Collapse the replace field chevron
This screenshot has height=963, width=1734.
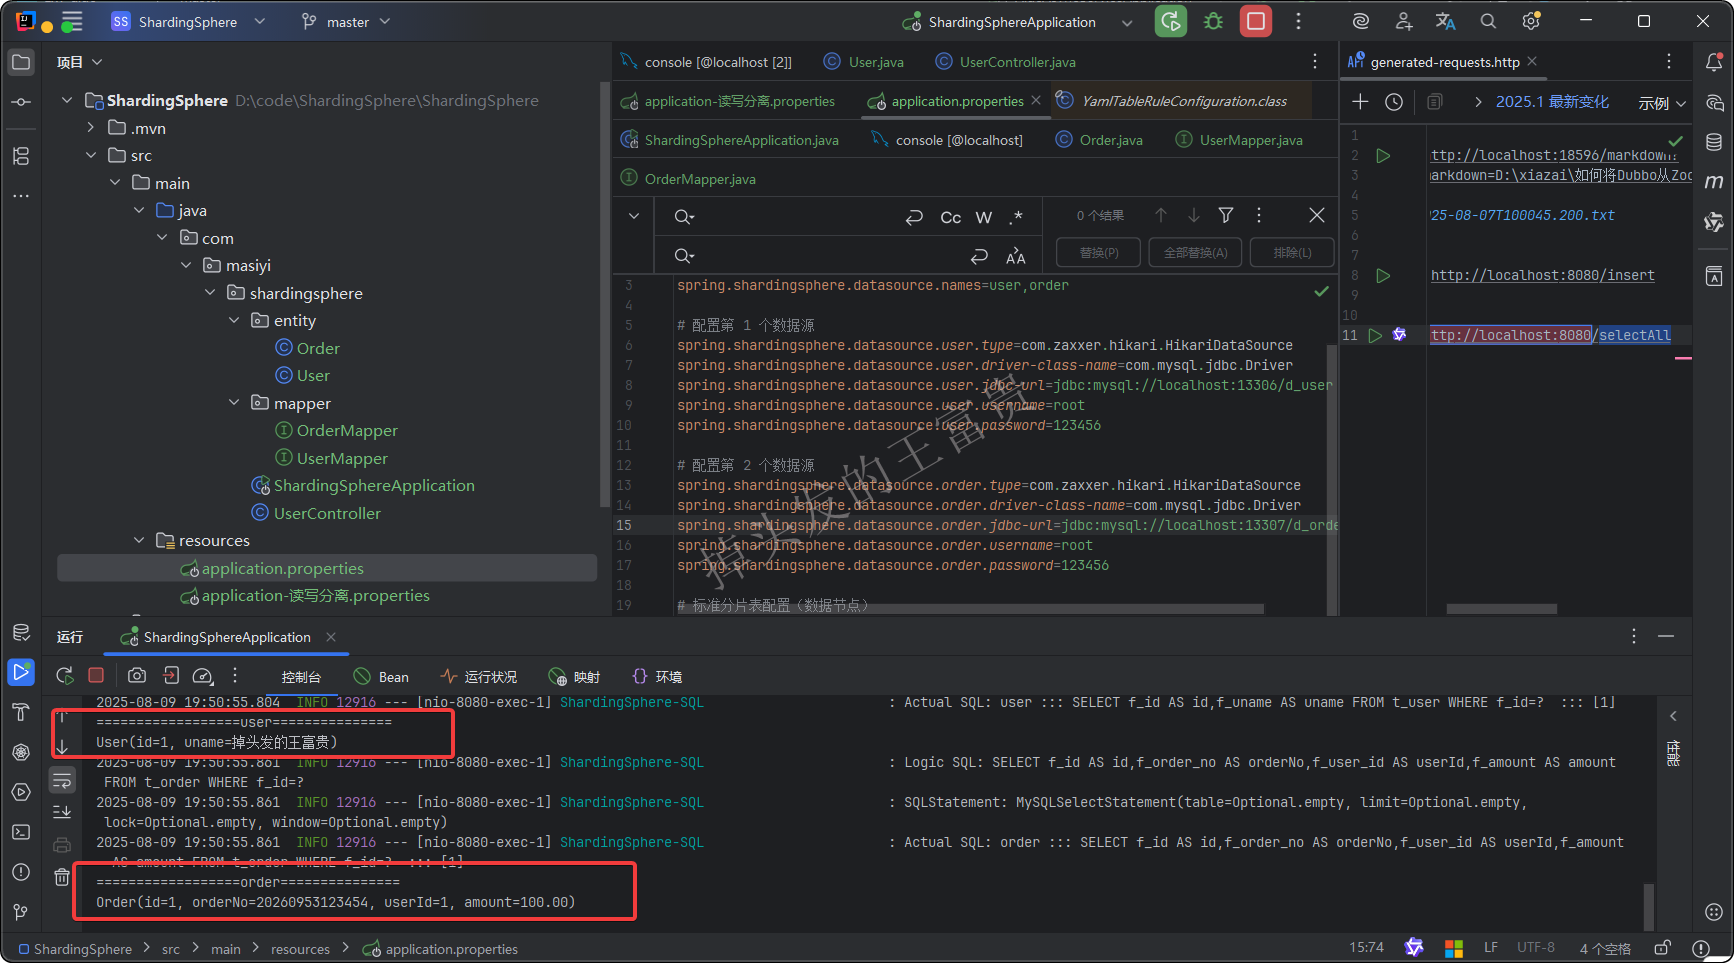point(634,216)
